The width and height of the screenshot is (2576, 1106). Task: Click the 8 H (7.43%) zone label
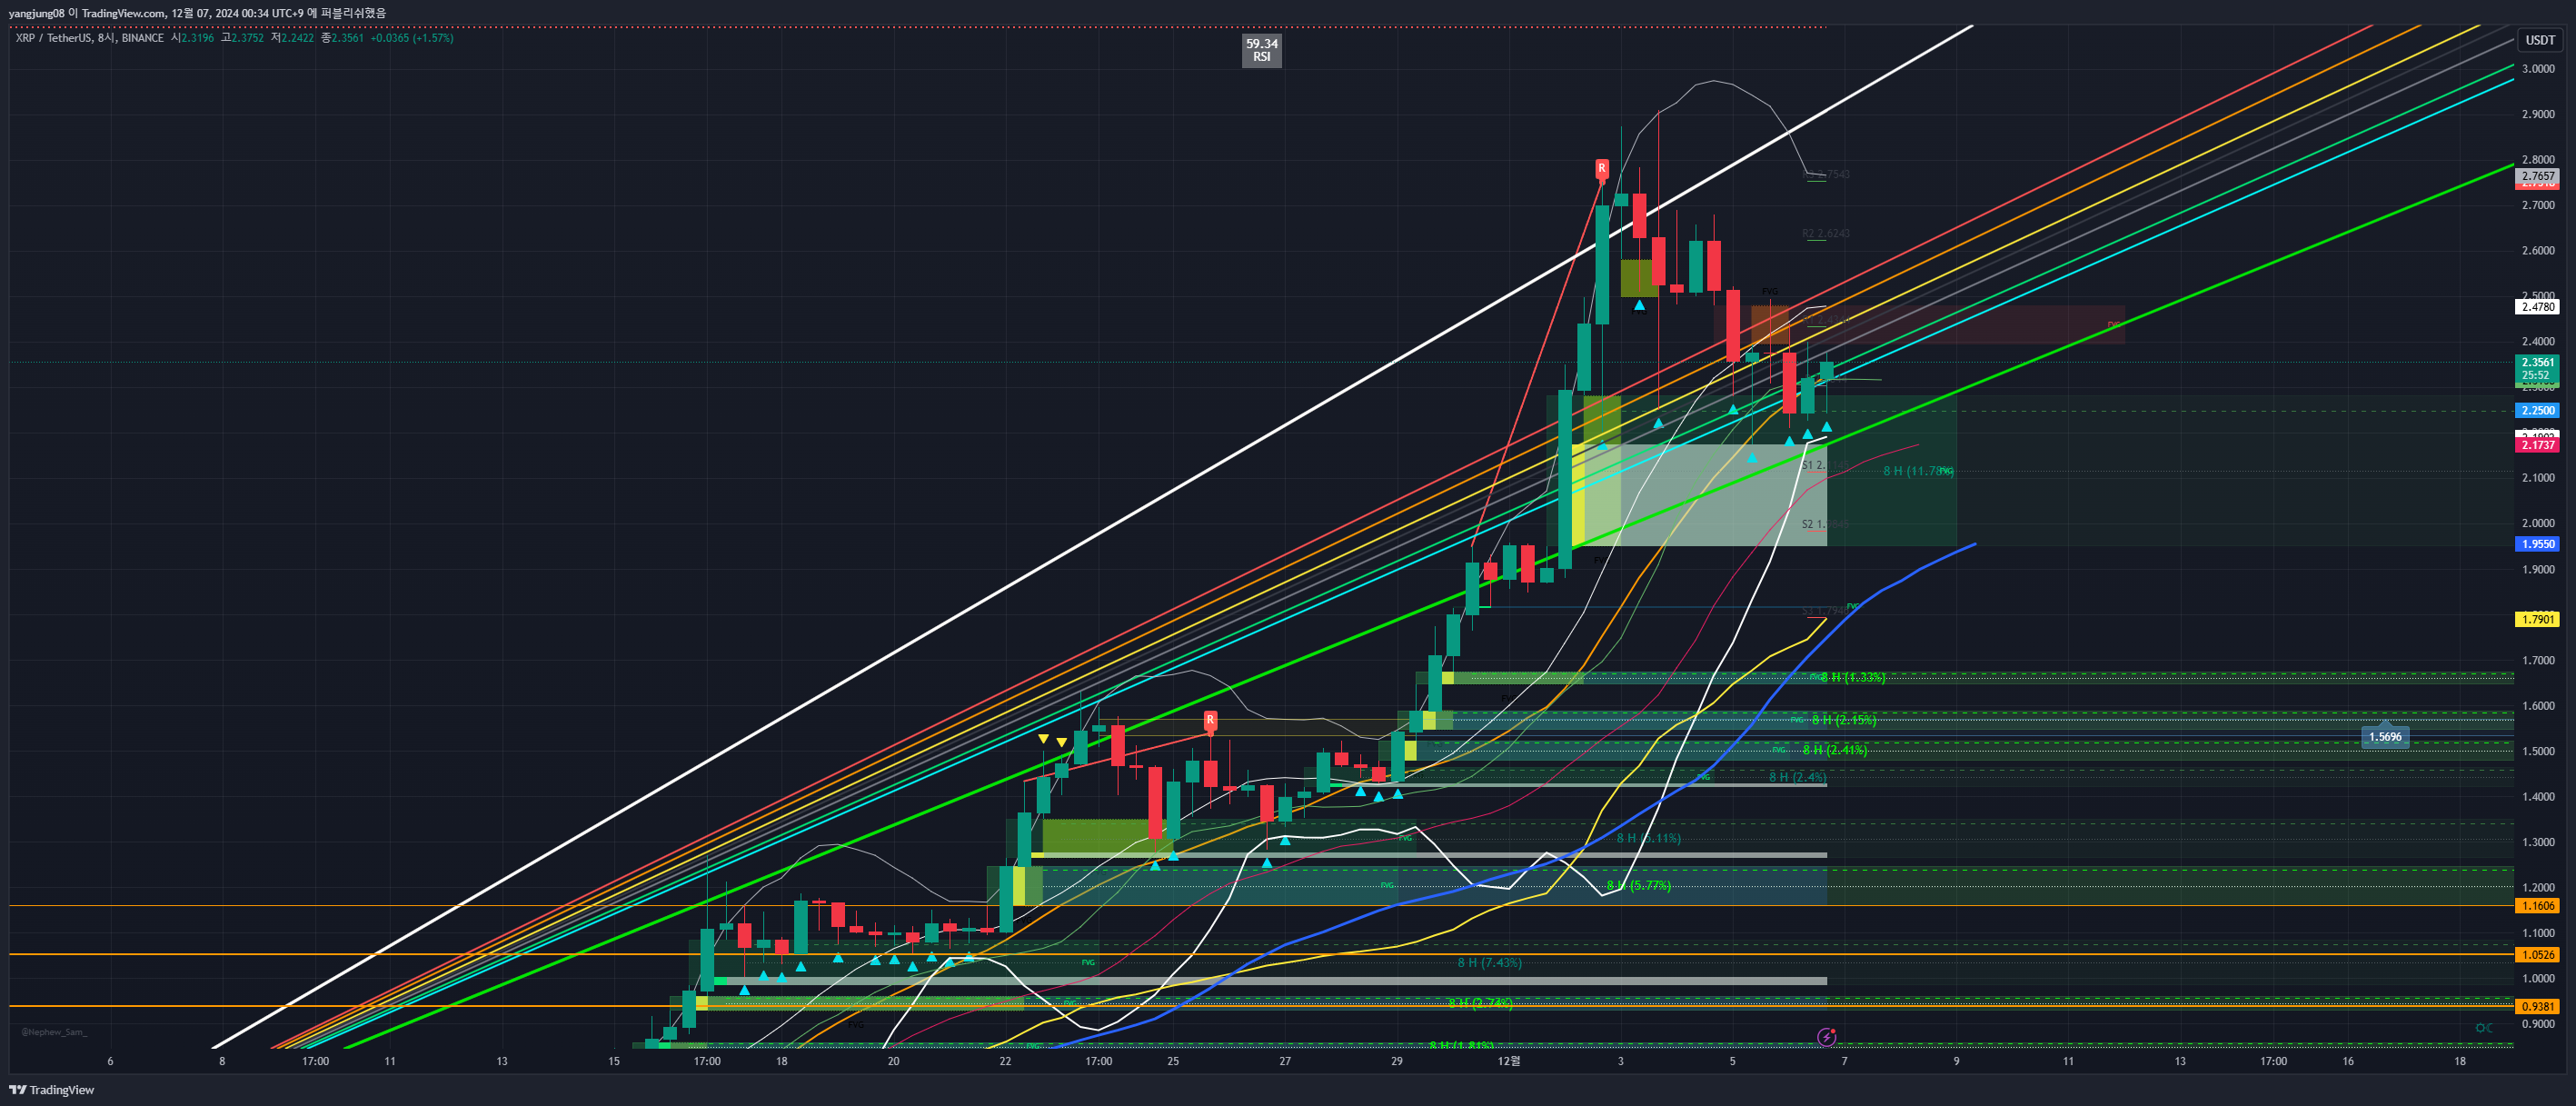tap(1489, 962)
